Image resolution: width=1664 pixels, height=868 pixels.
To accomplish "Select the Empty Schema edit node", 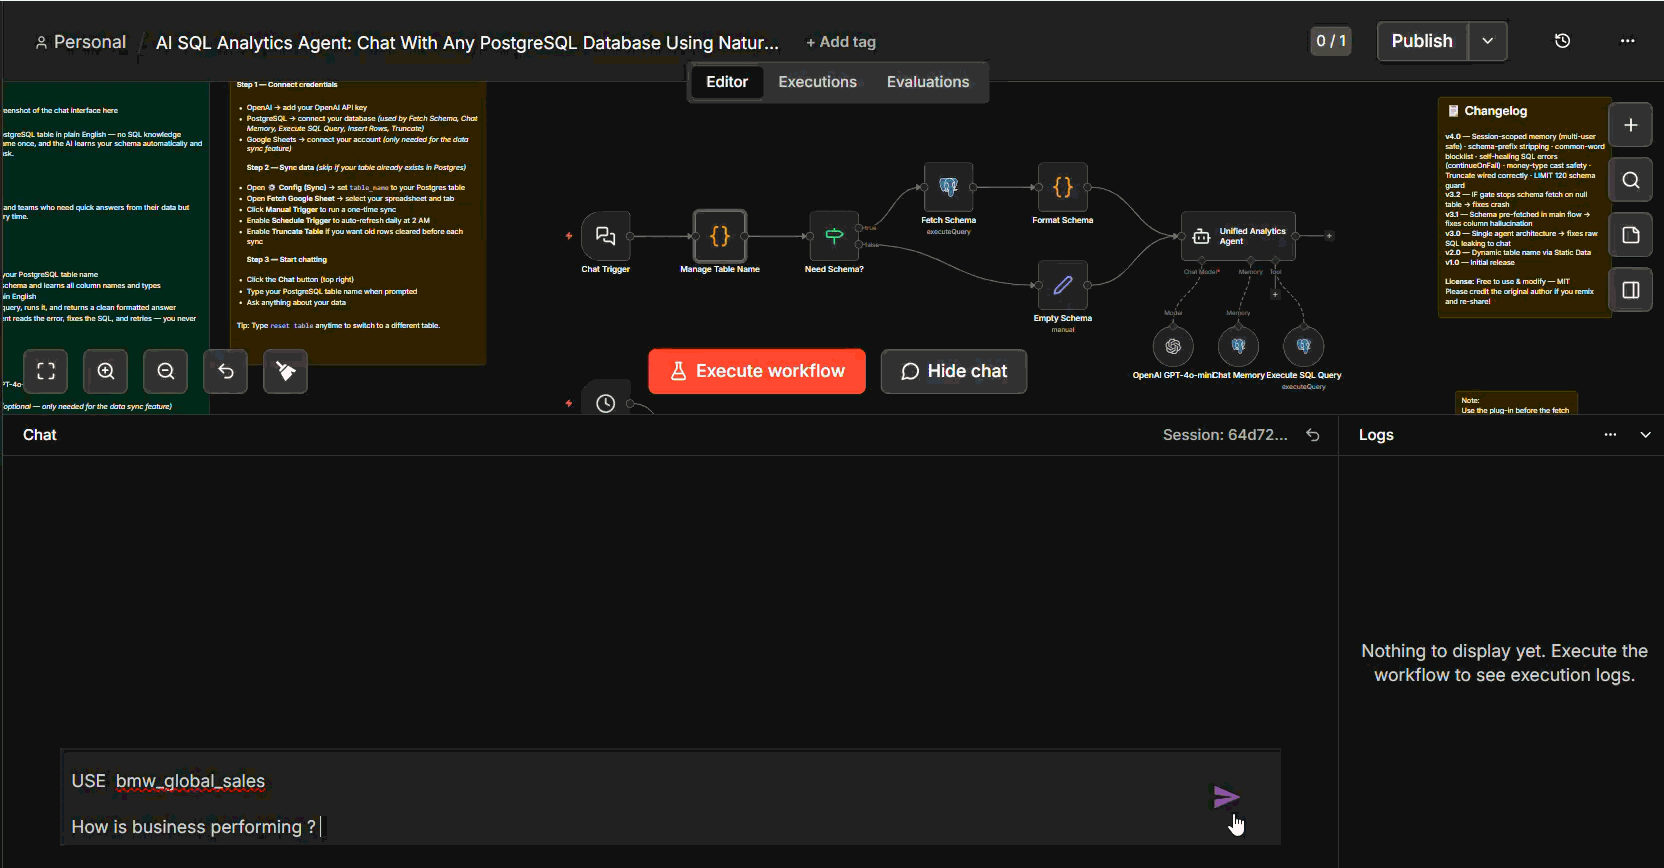I will (x=1062, y=285).
